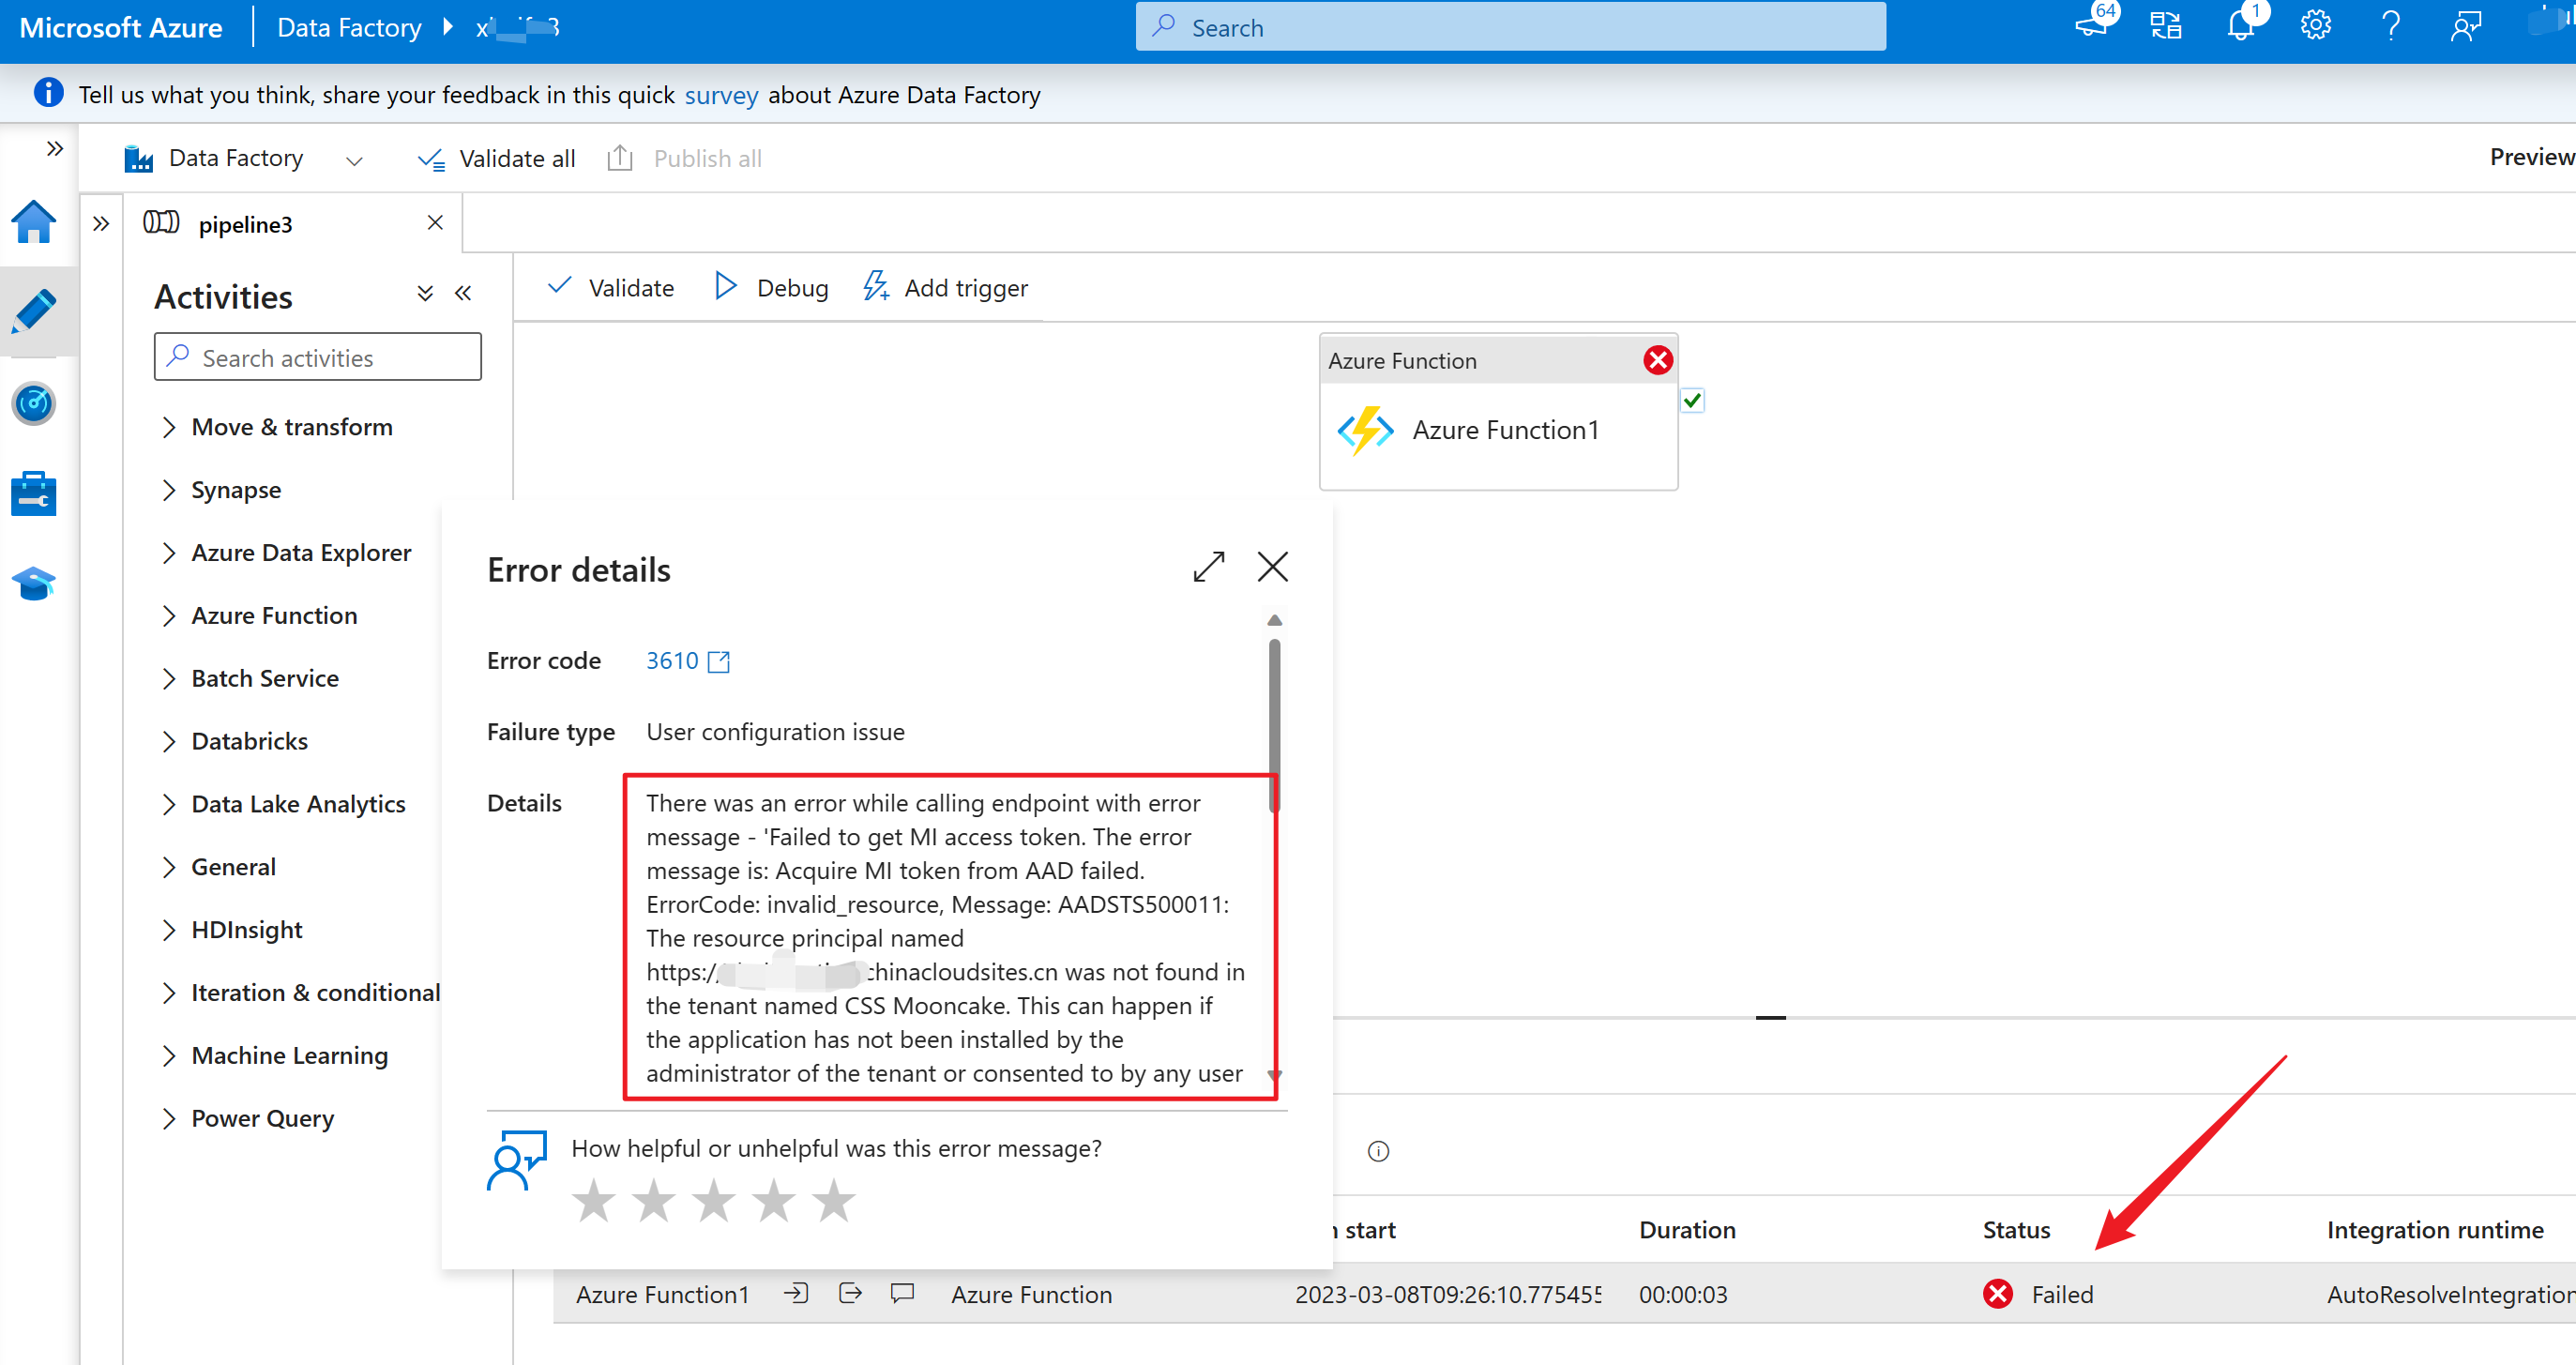Click Publish all button

pyautogui.click(x=685, y=158)
